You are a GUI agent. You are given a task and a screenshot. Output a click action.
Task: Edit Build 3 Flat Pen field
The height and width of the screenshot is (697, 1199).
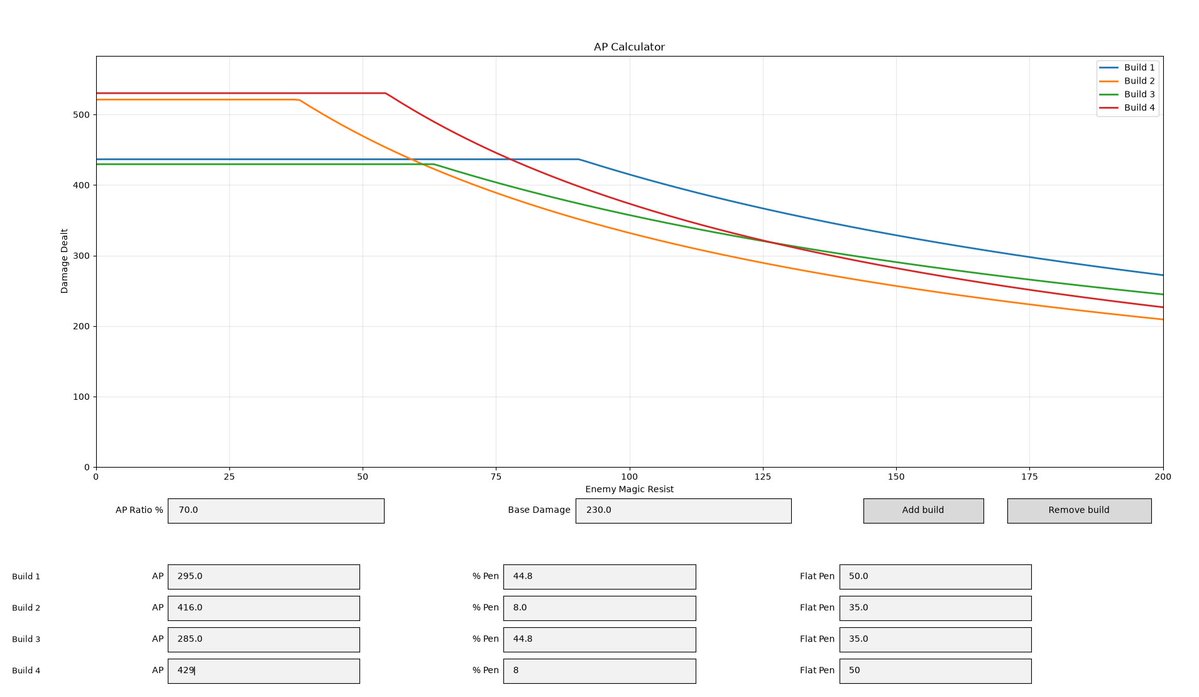click(935, 640)
